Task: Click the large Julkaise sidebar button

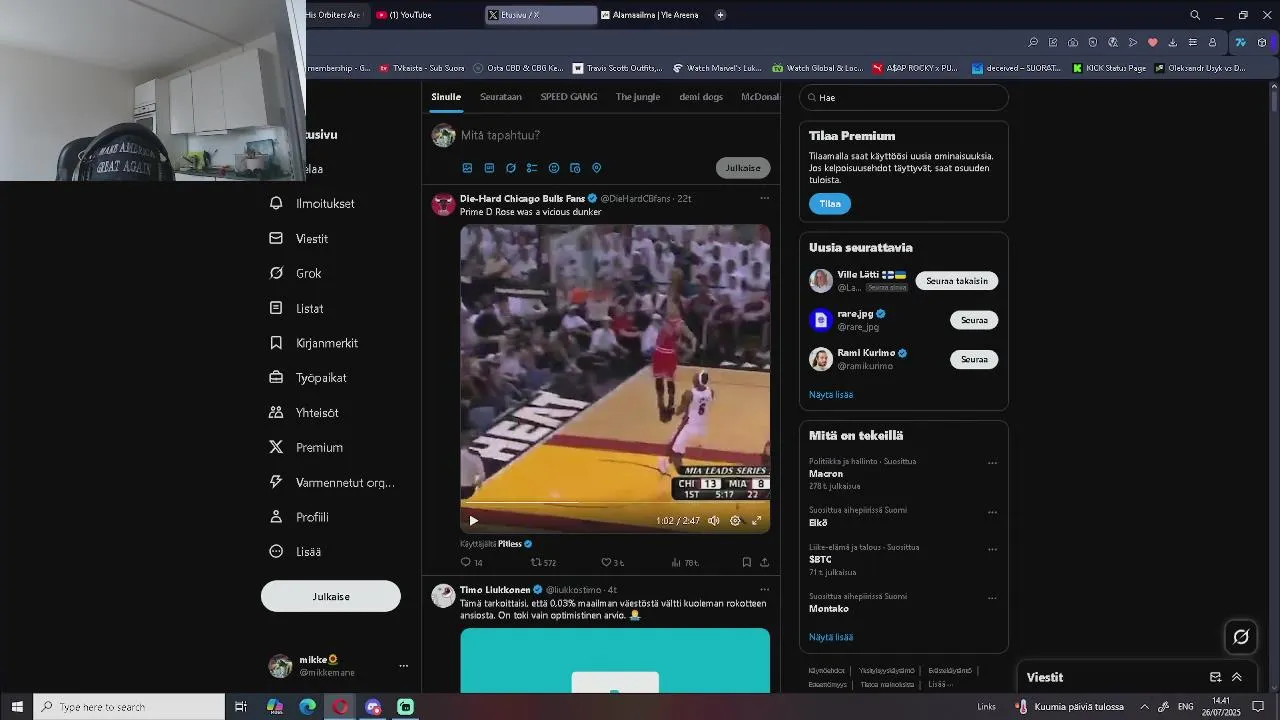Action: point(331,596)
